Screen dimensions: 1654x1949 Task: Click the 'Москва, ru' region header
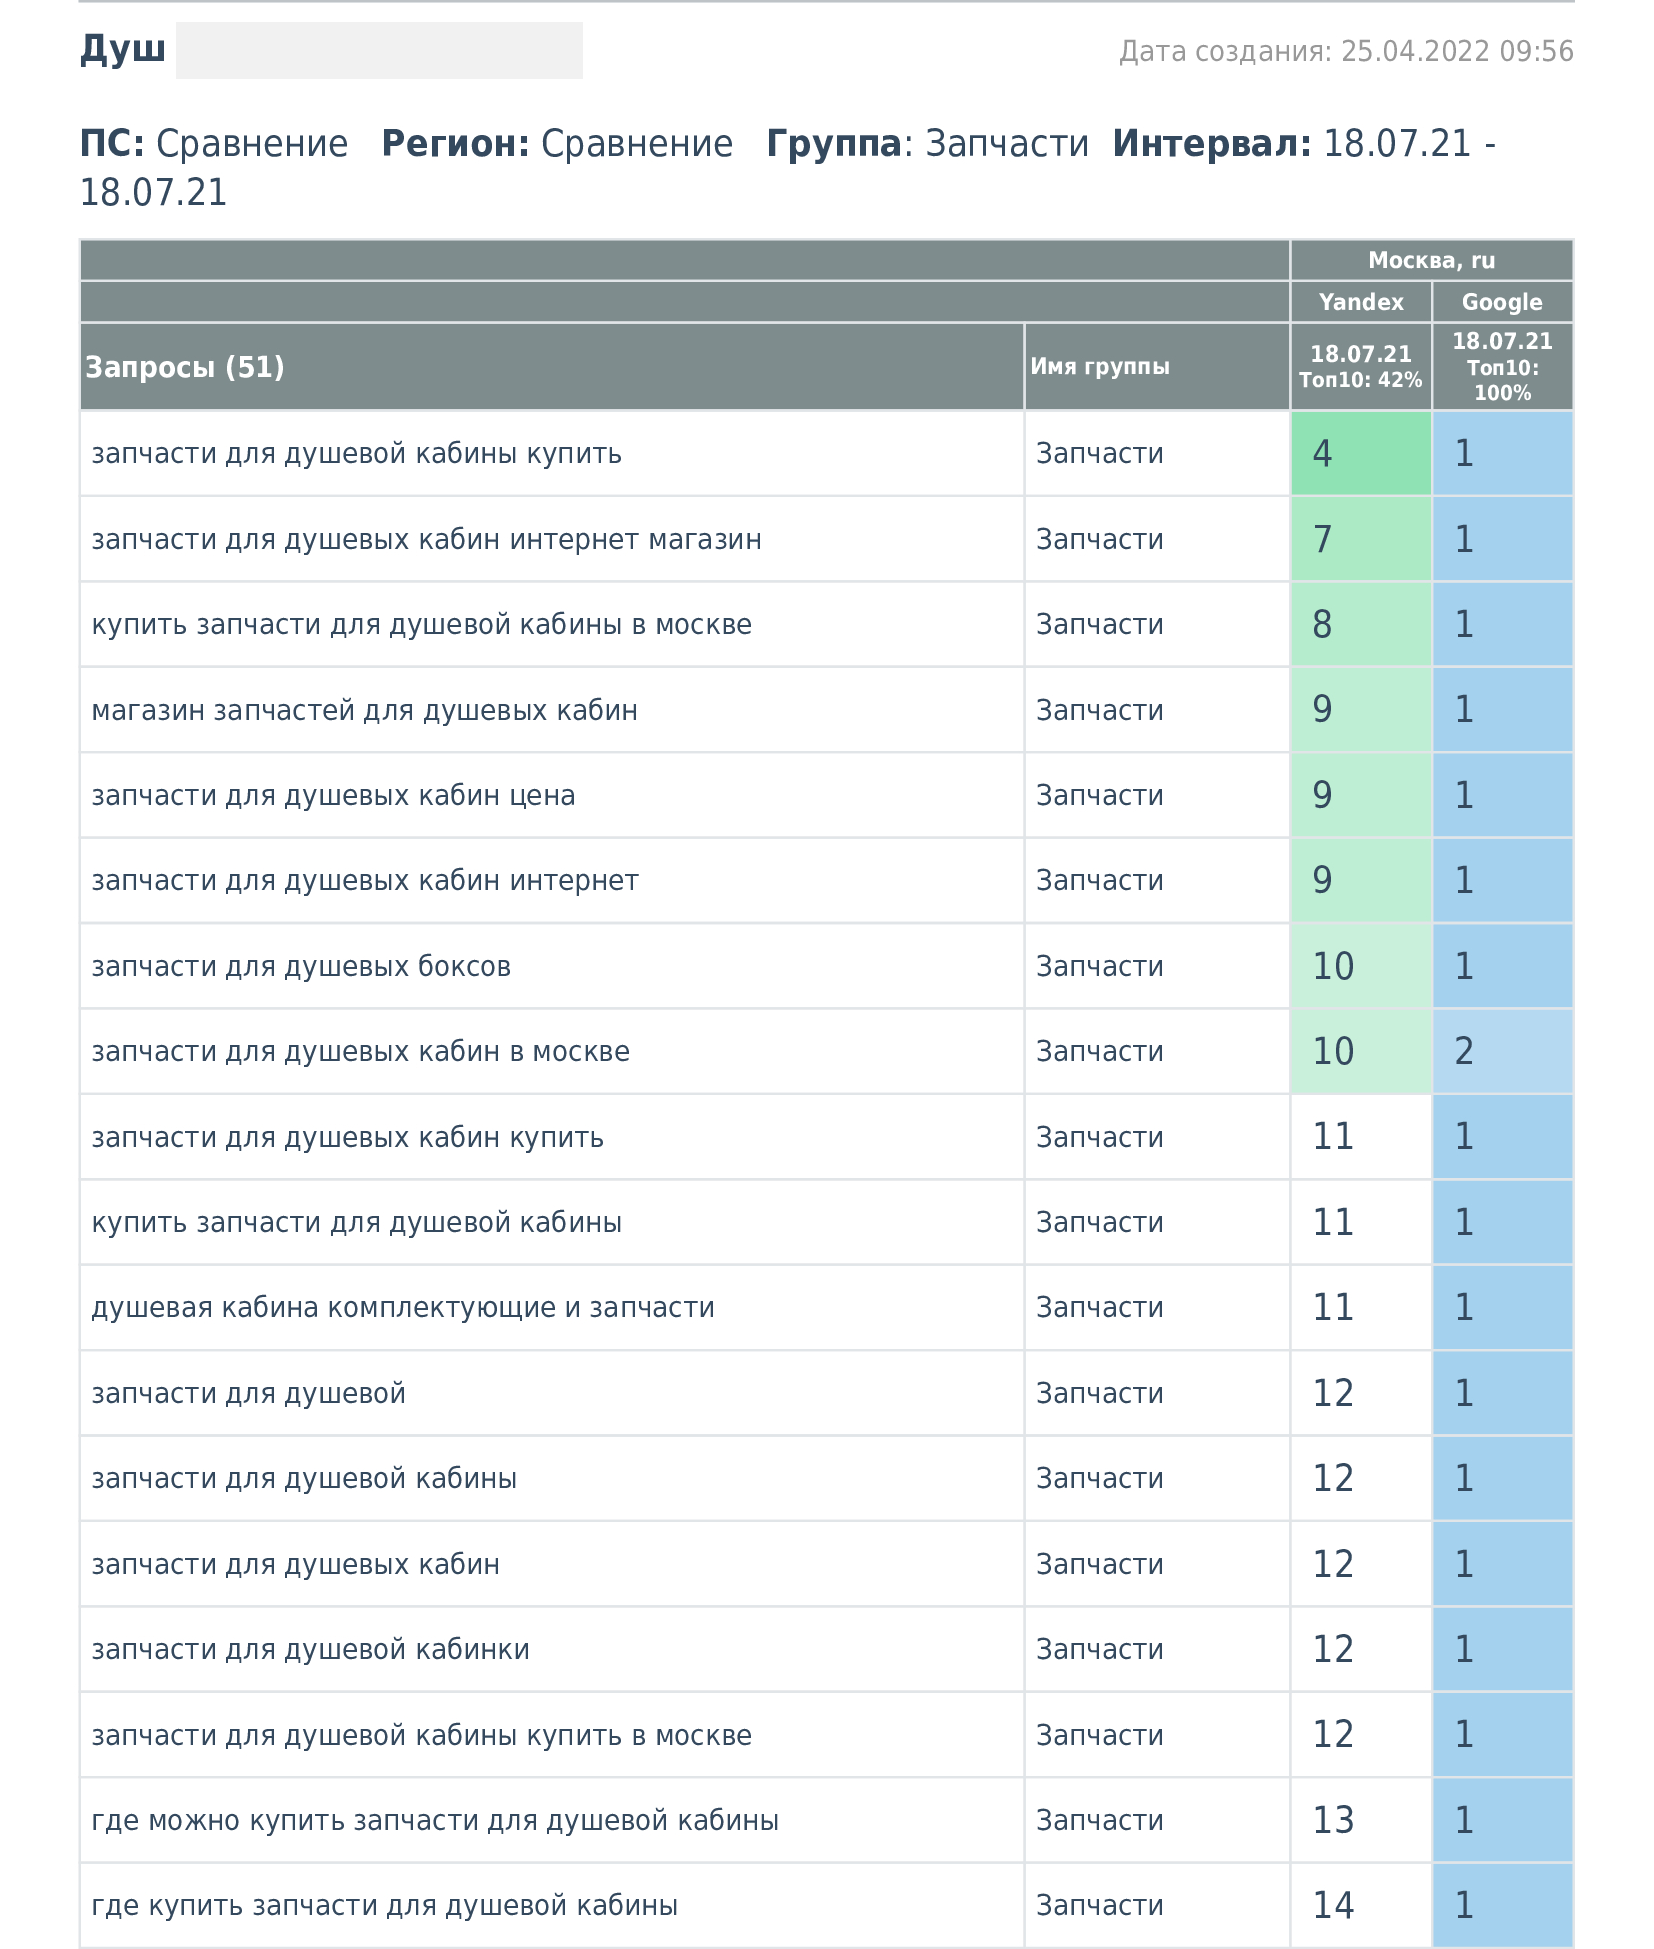coord(1431,260)
